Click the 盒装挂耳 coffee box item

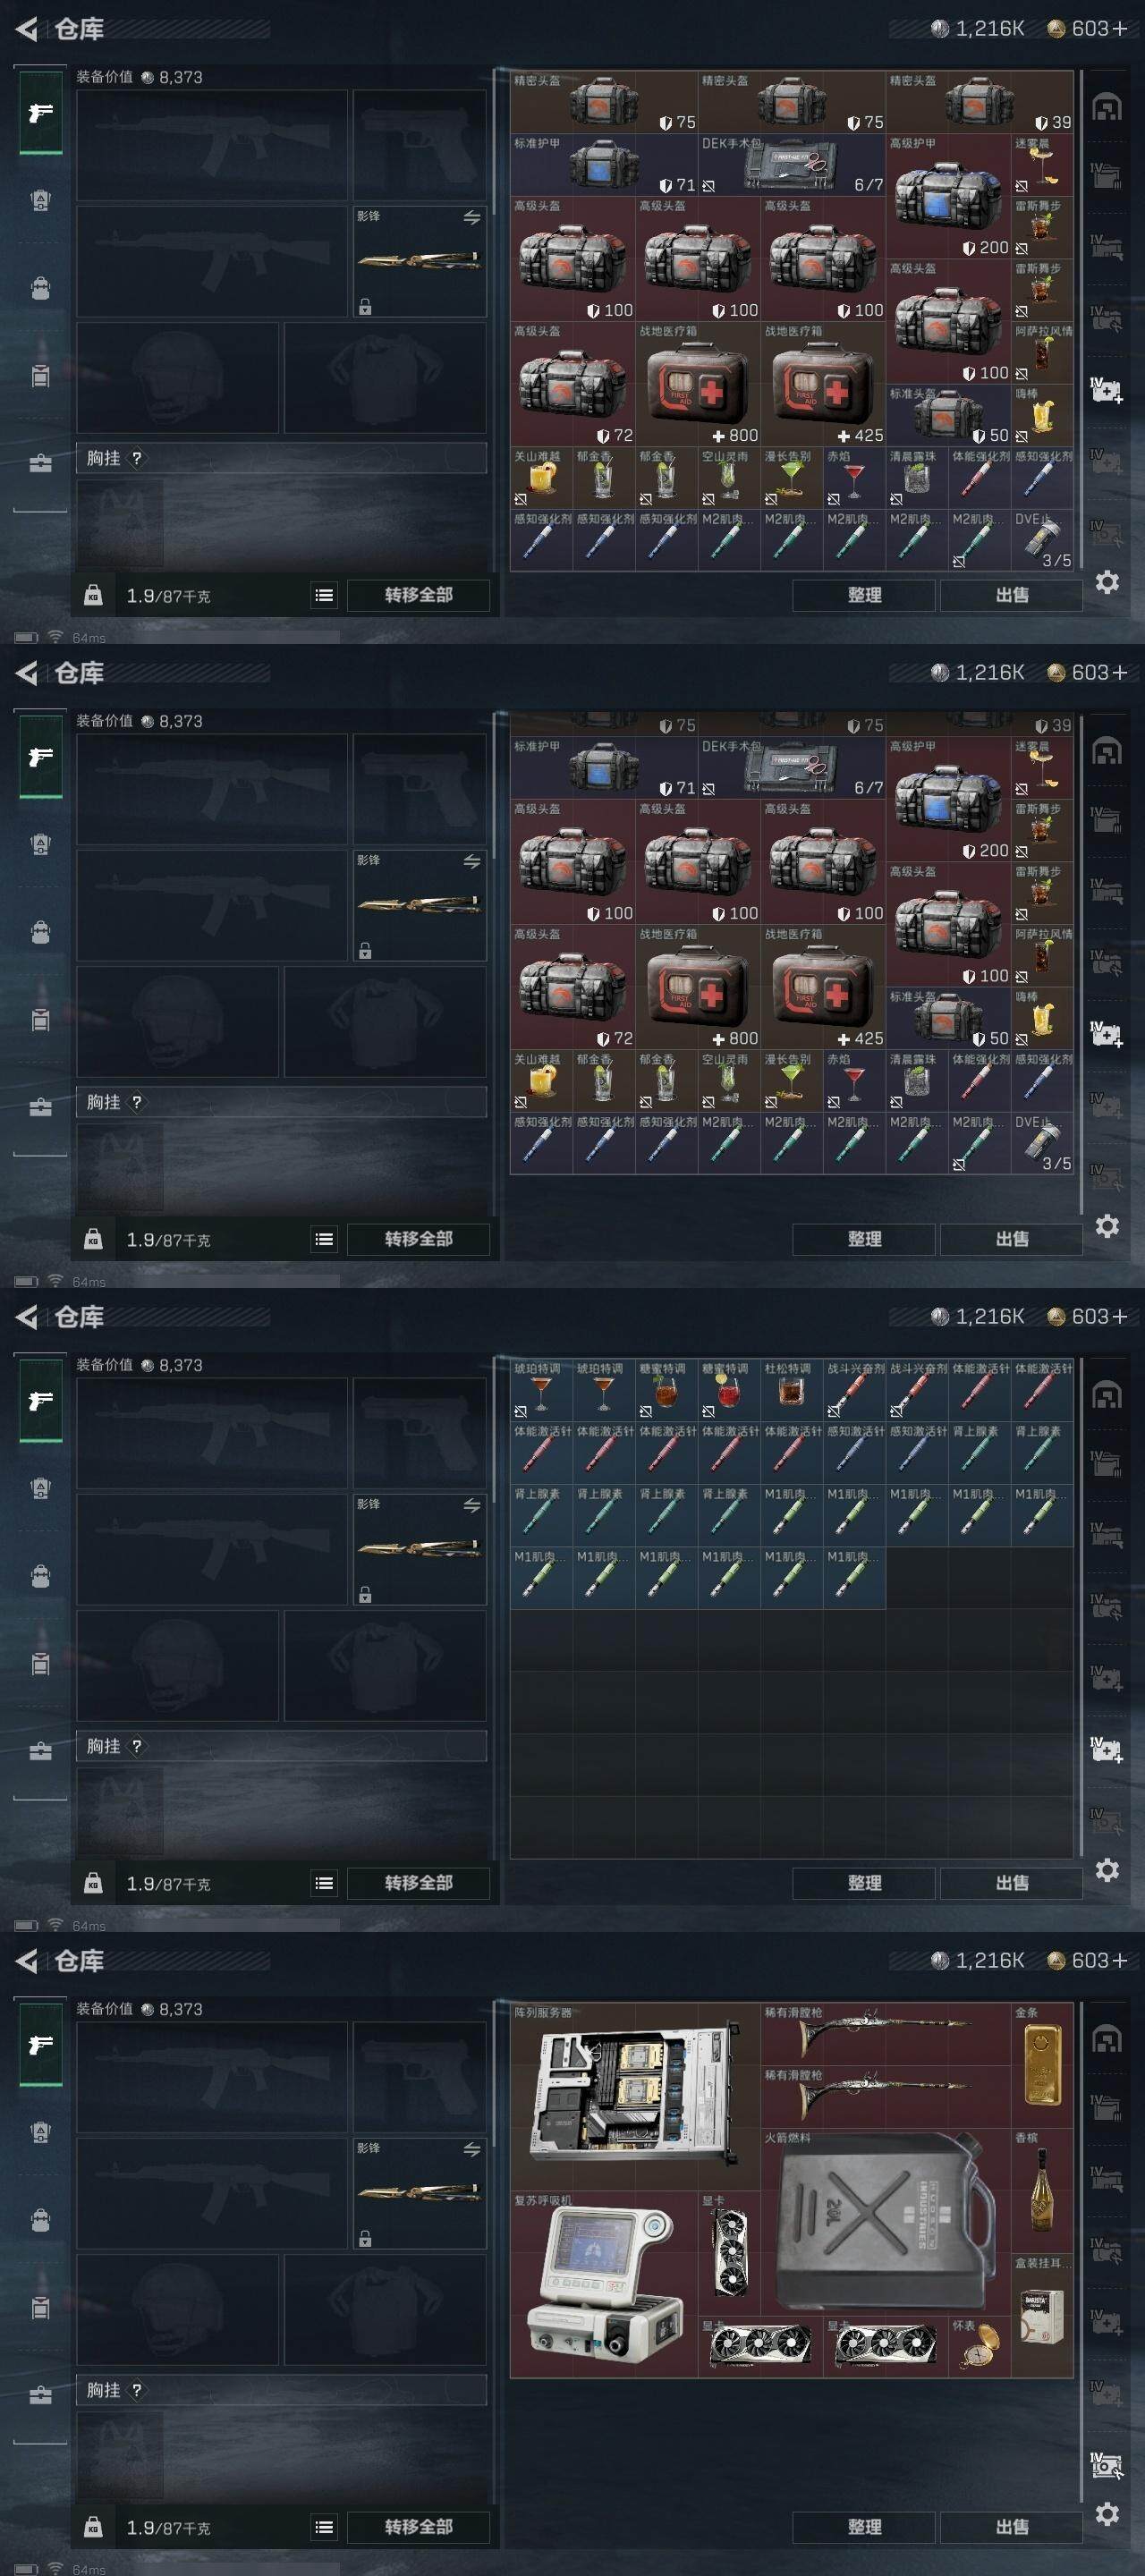click(1042, 2314)
